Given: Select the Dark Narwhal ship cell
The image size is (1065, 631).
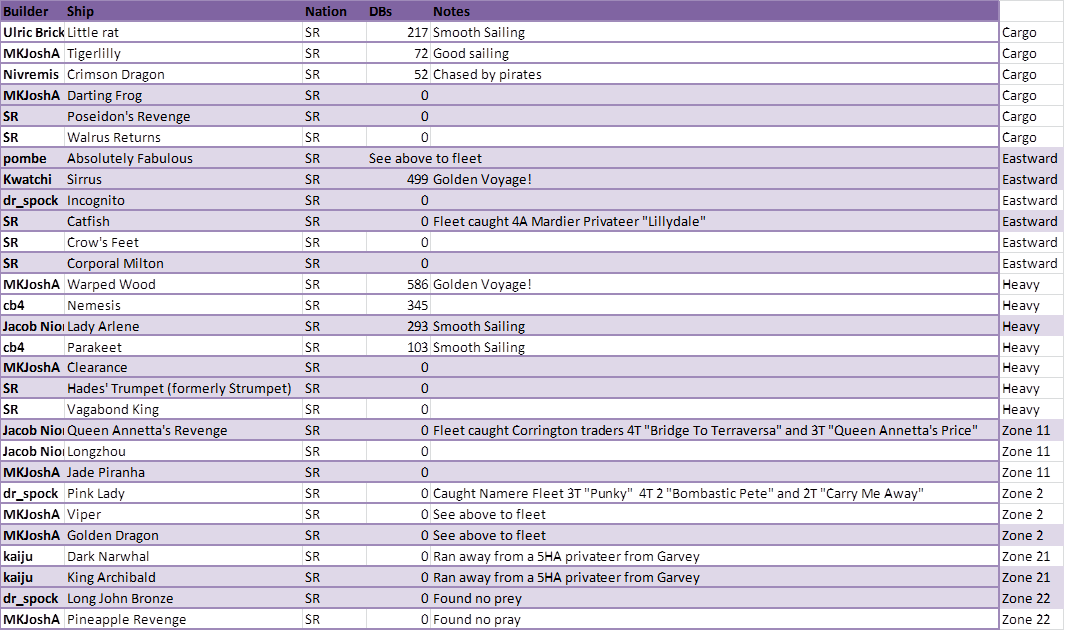Looking at the screenshot, I should click(x=108, y=556).
